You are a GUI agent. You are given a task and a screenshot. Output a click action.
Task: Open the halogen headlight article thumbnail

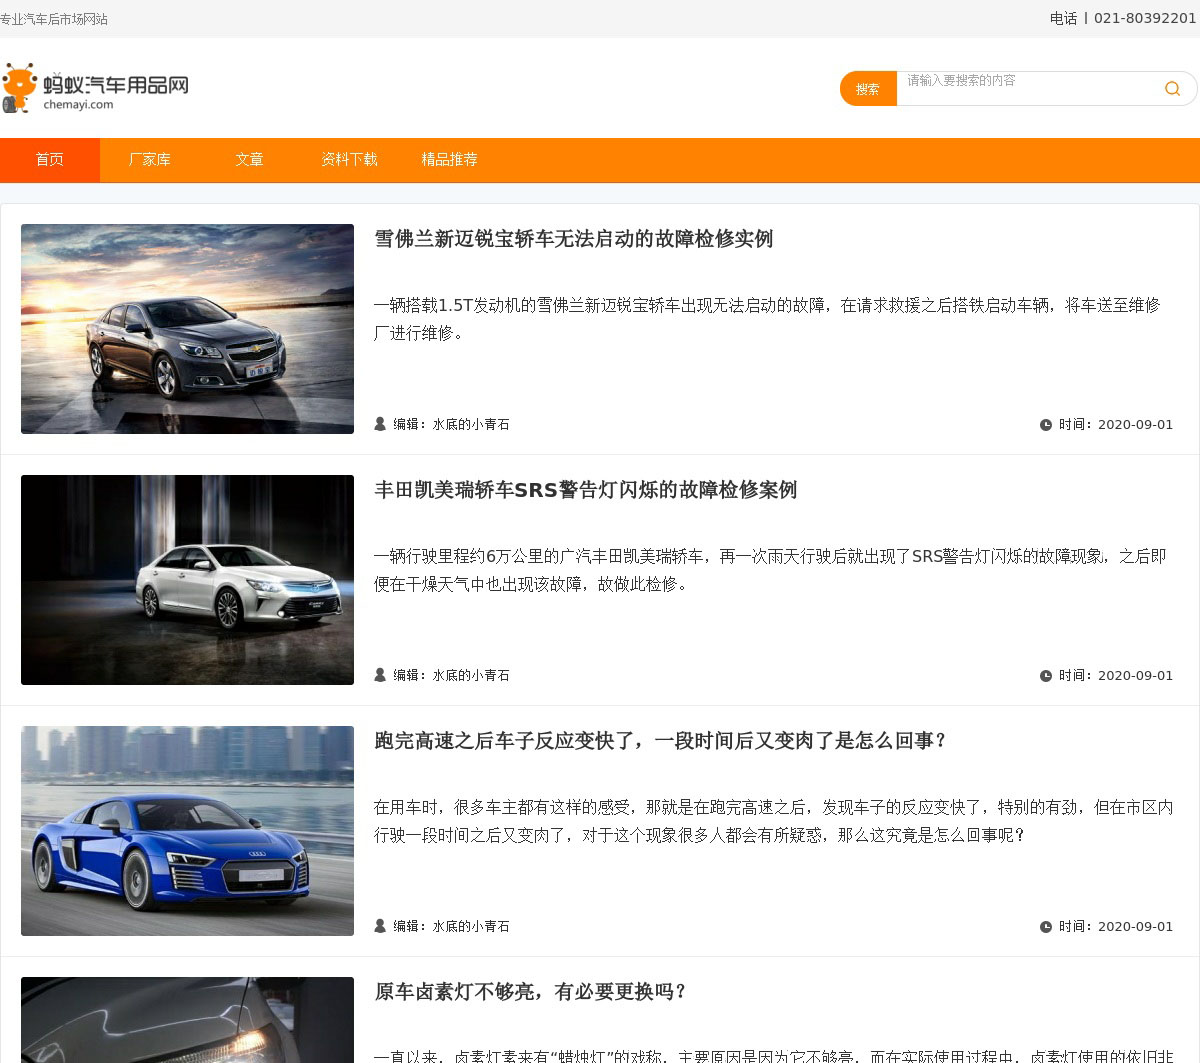187,1020
